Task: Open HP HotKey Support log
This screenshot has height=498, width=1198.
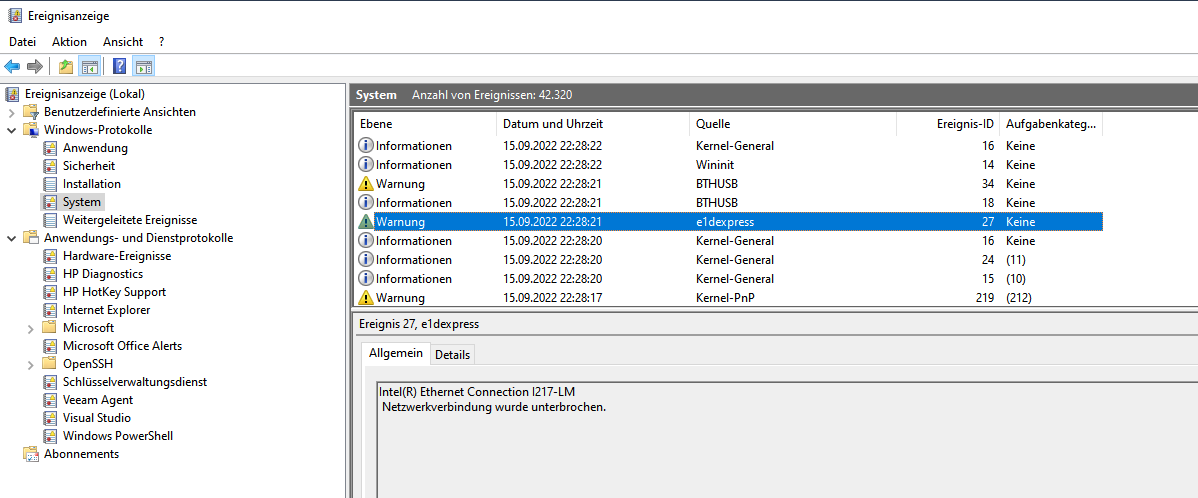Action: [x=115, y=292]
